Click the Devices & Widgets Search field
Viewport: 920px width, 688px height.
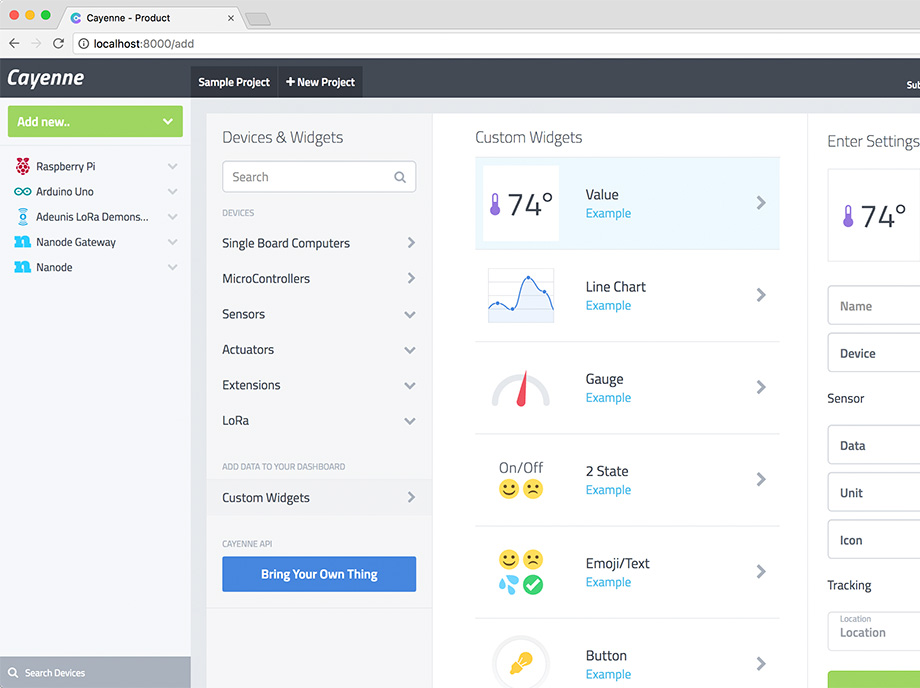tap(319, 177)
